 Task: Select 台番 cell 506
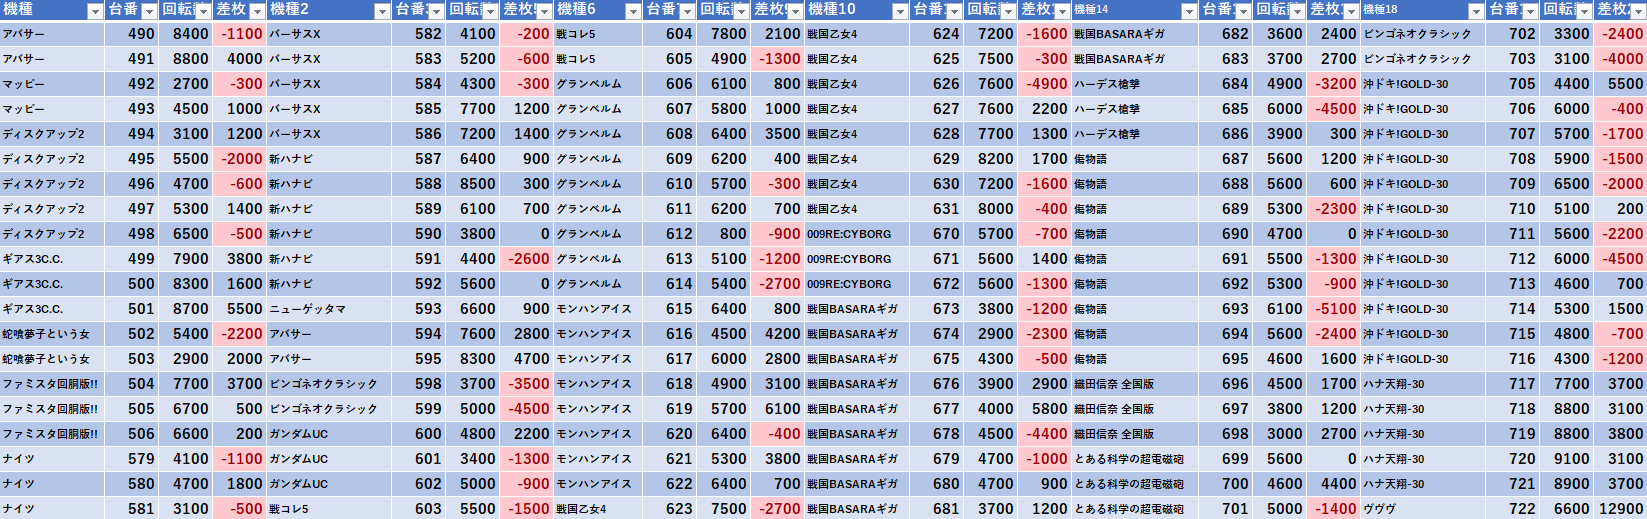[x=131, y=434]
